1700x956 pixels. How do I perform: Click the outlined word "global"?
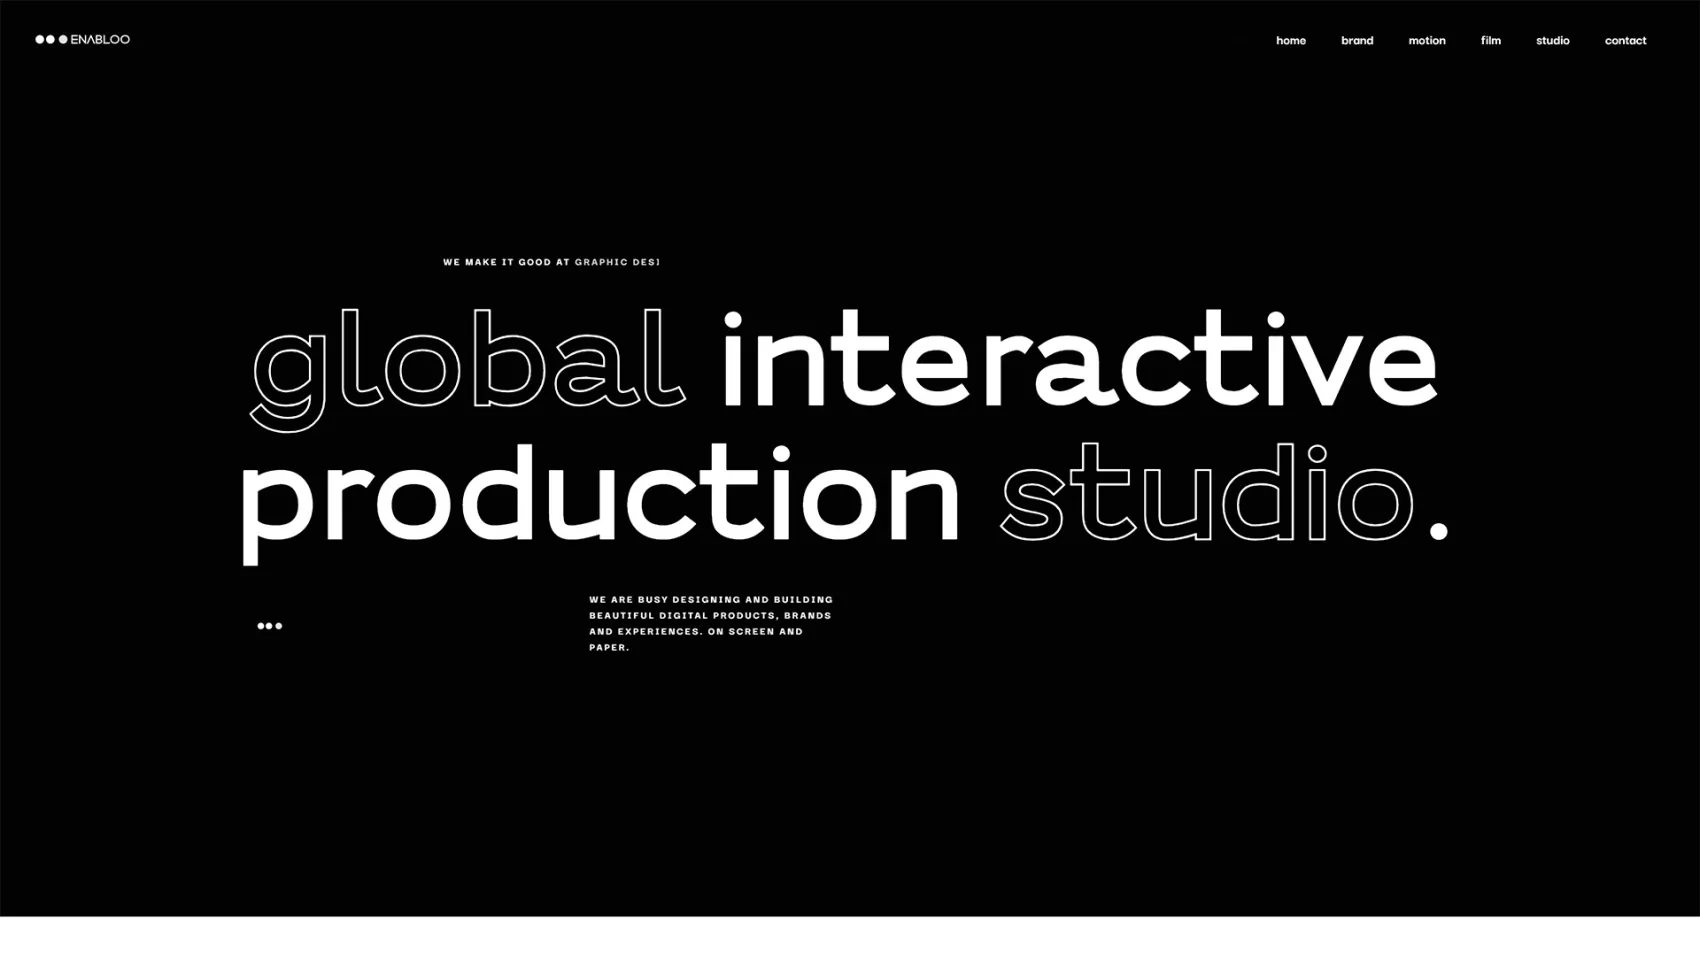tap(467, 365)
